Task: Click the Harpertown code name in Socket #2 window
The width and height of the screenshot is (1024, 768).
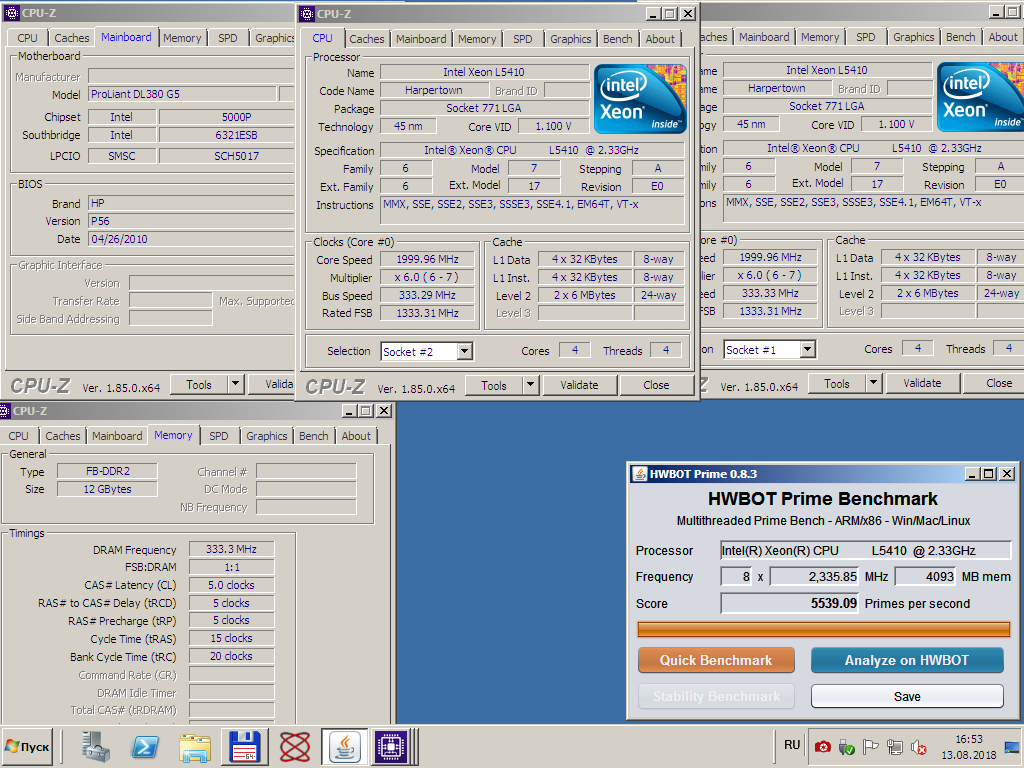Action: tap(433, 90)
